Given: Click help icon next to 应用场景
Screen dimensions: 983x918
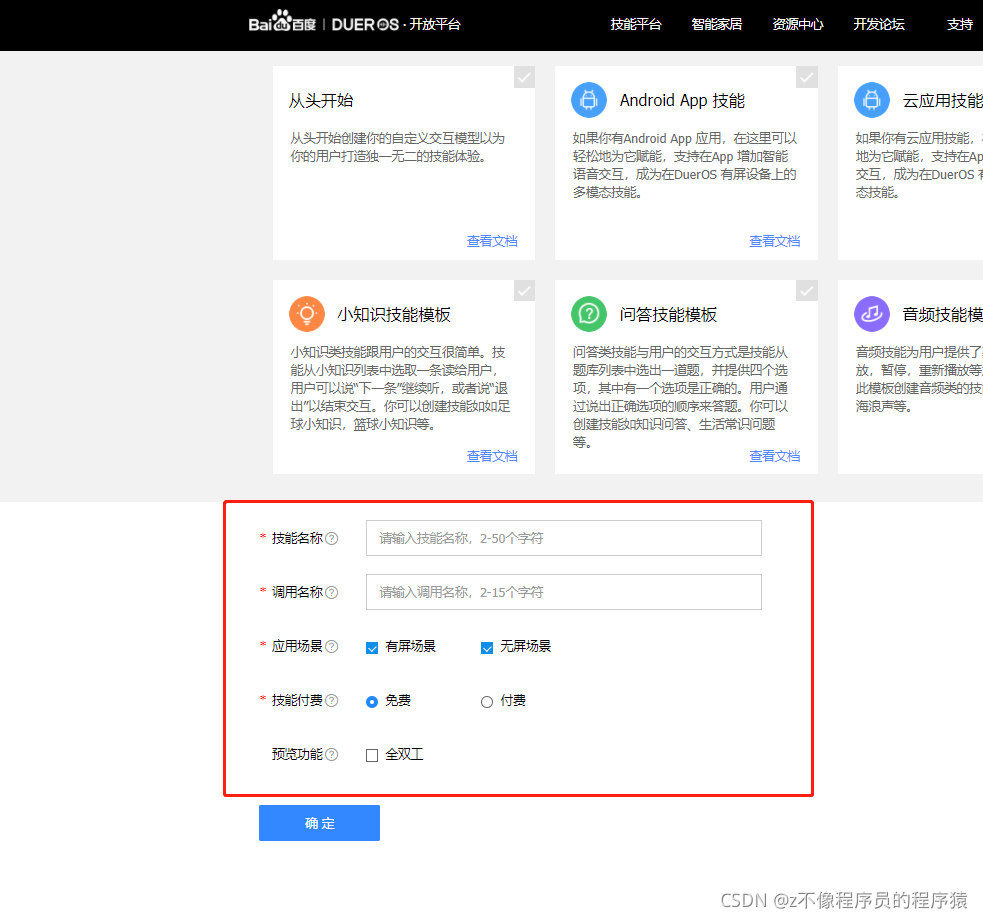Looking at the screenshot, I should click(x=332, y=646).
